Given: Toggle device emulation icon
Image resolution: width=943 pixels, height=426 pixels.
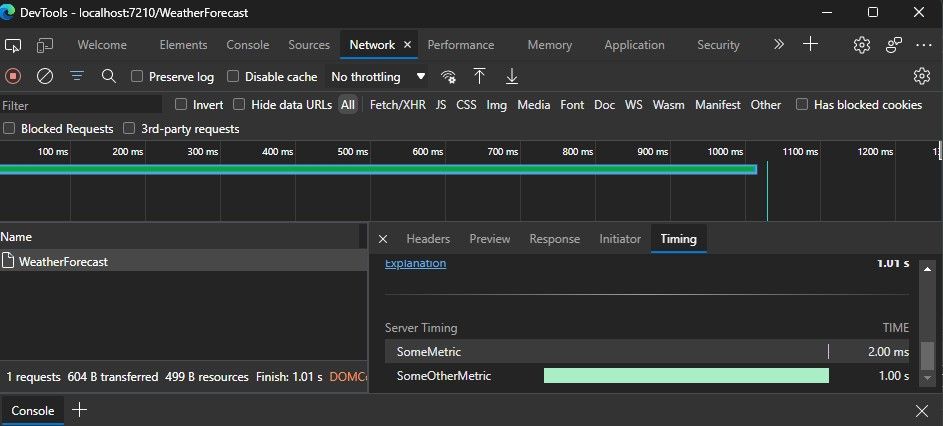Looking at the screenshot, I should tap(45, 45).
